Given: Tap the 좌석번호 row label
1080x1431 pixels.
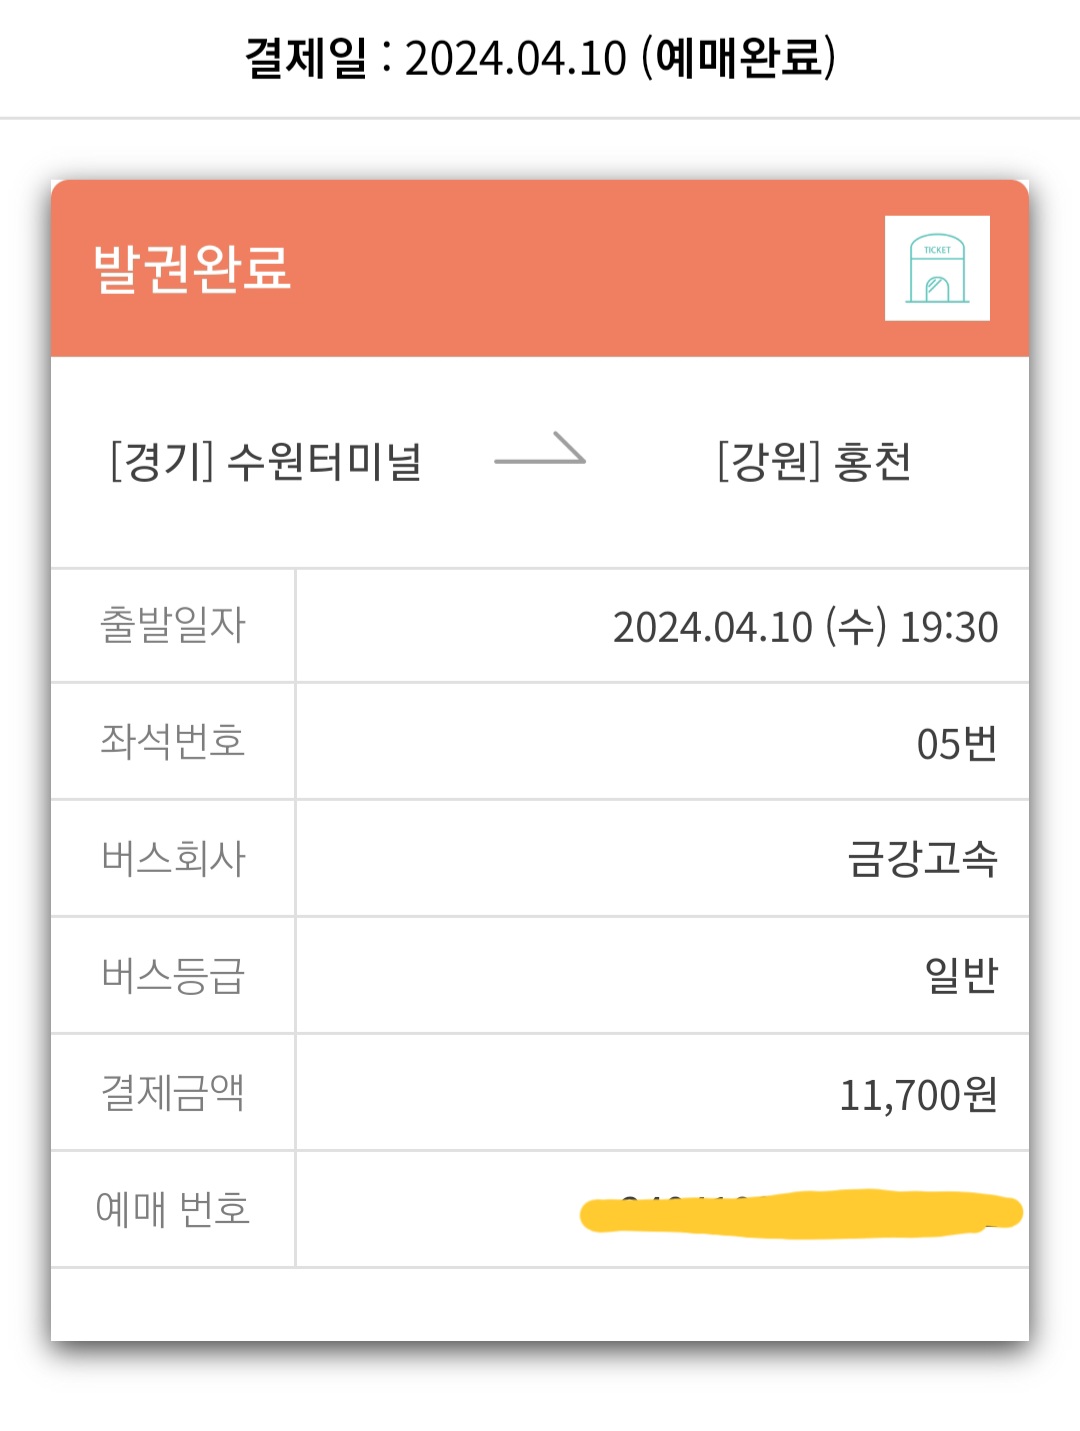Looking at the screenshot, I should 173,741.
